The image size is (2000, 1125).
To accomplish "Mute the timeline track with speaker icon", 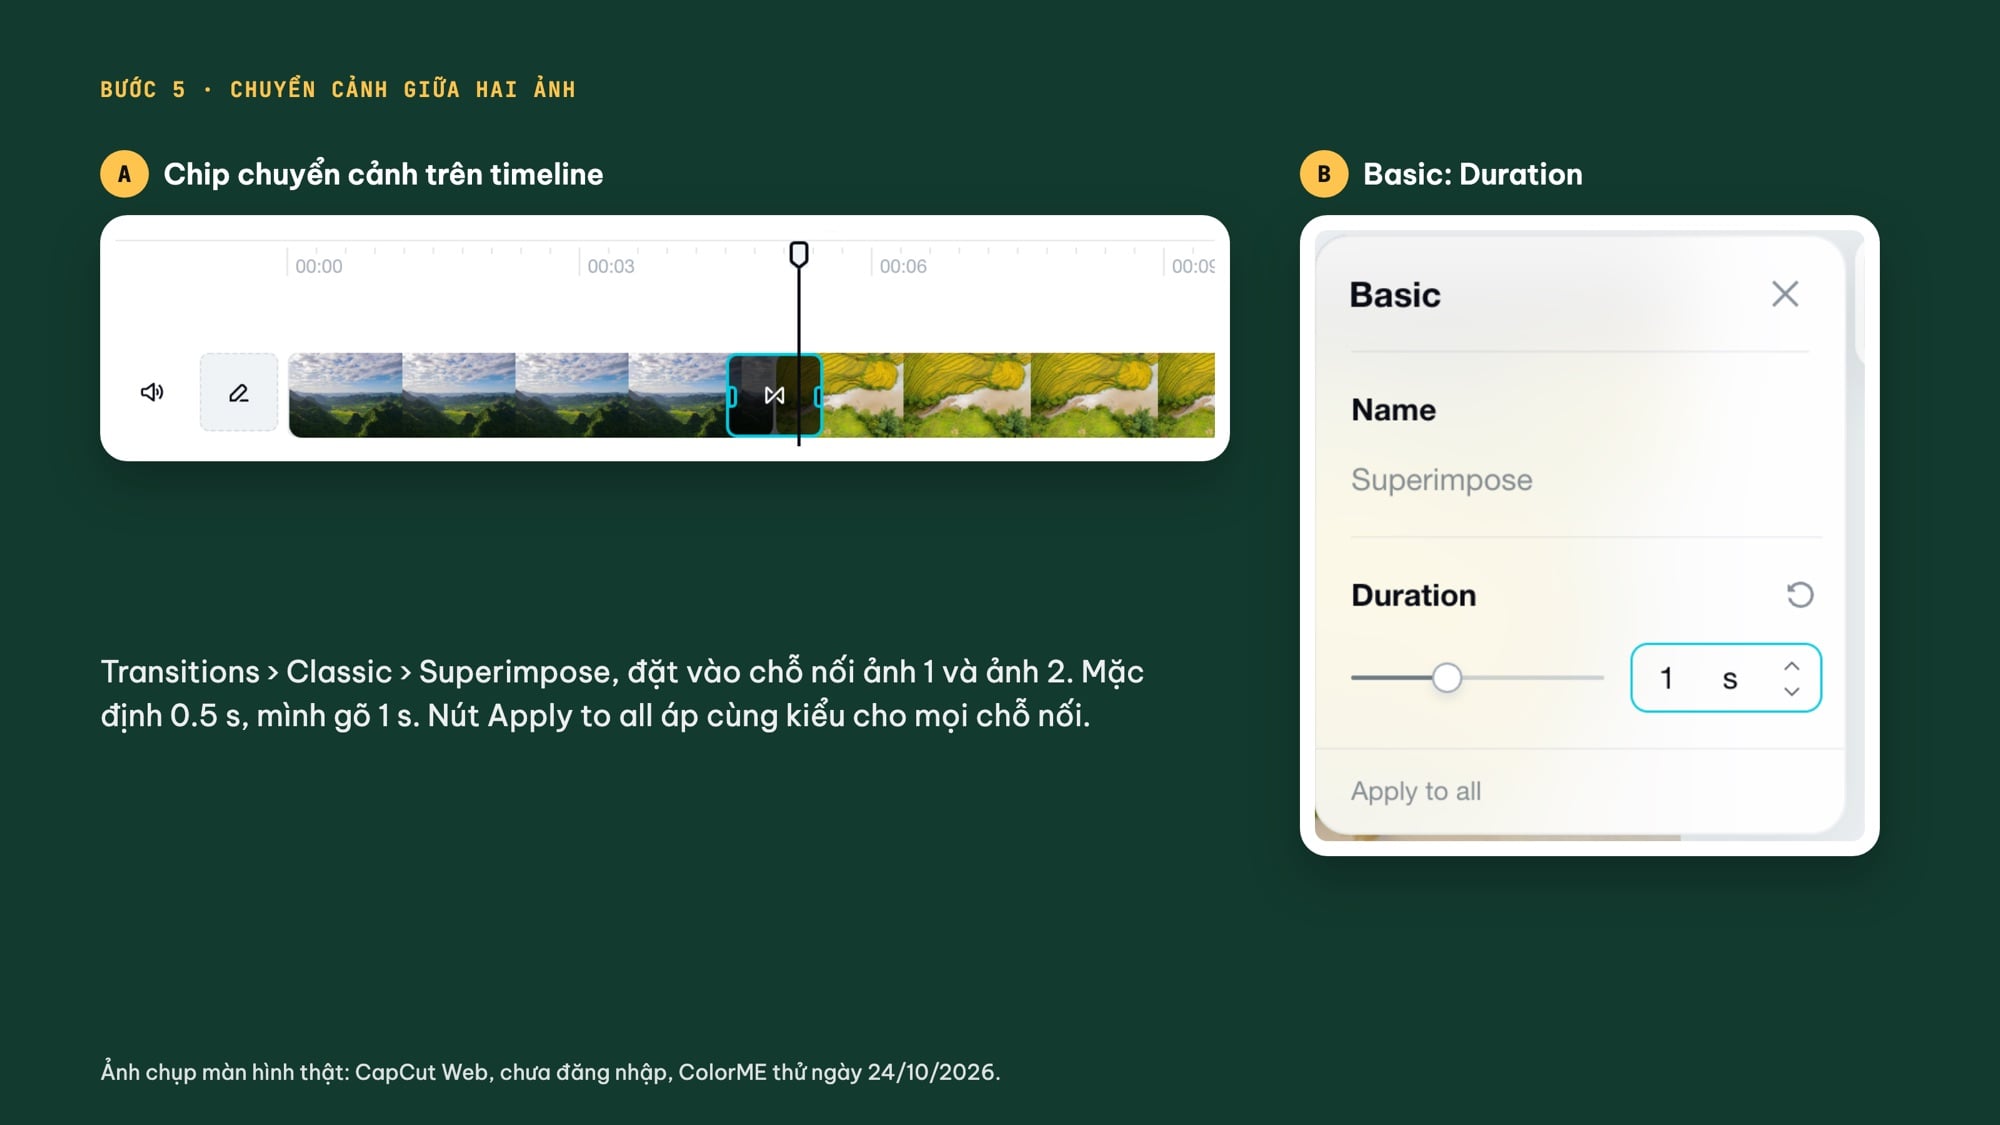I will (x=152, y=392).
